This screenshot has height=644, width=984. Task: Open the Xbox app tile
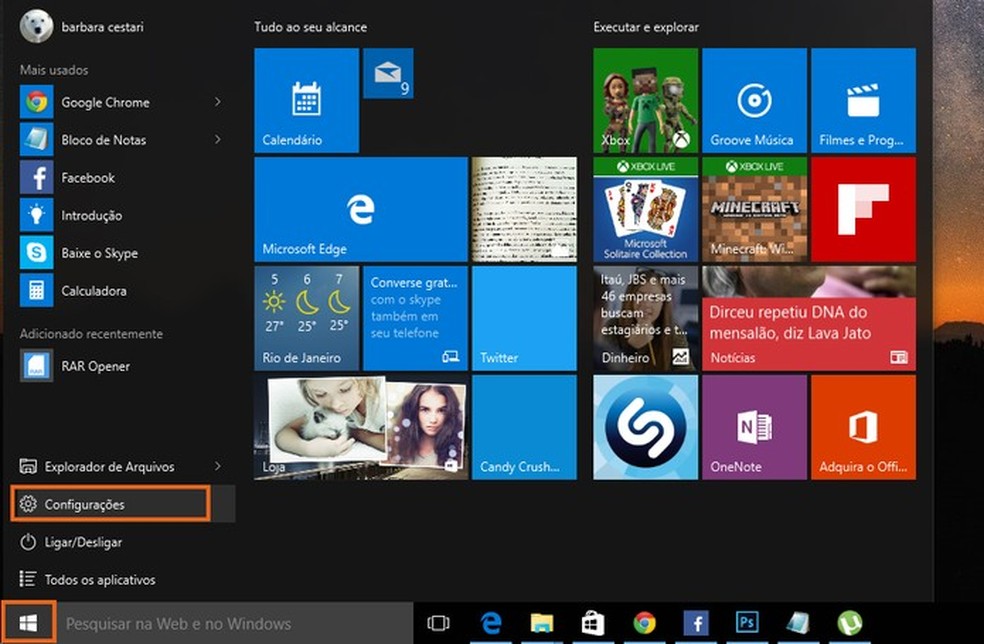(645, 99)
